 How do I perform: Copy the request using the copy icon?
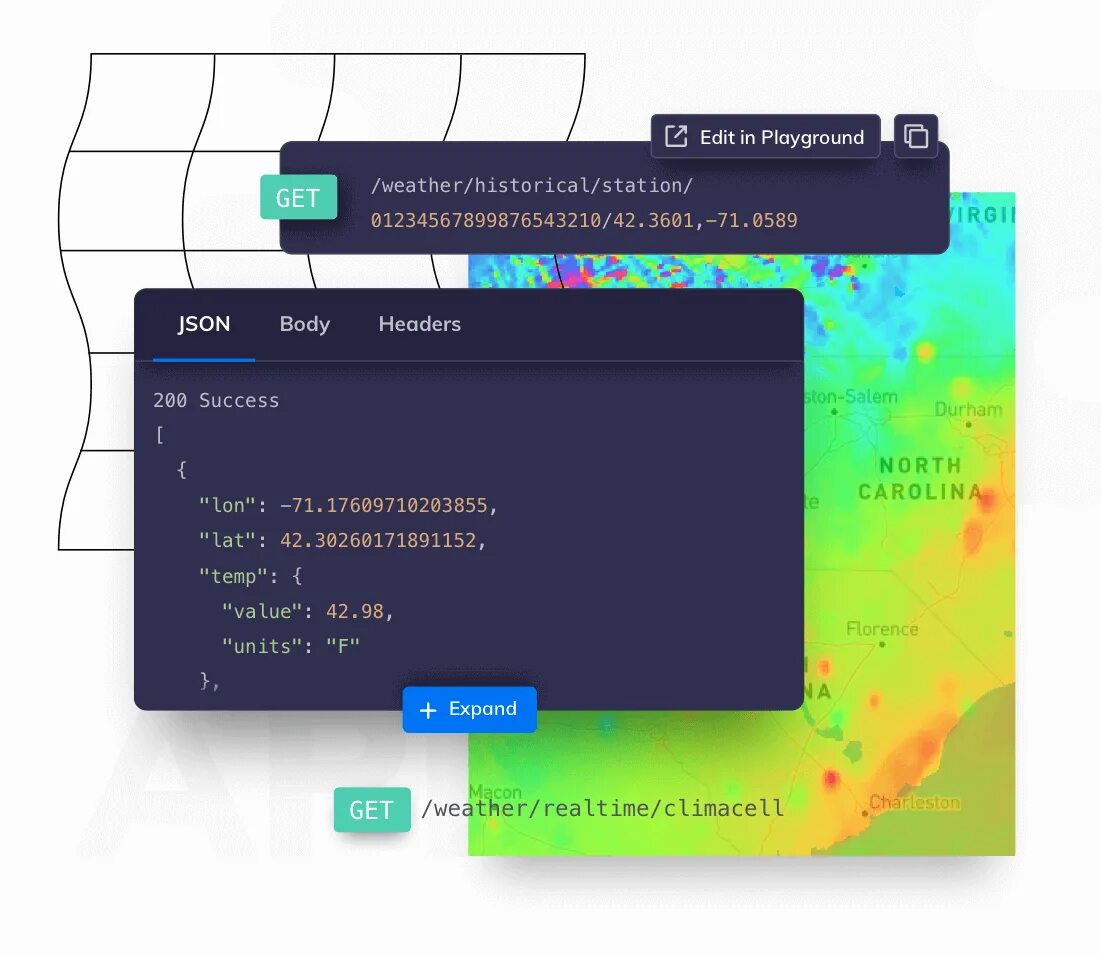tap(916, 136)
